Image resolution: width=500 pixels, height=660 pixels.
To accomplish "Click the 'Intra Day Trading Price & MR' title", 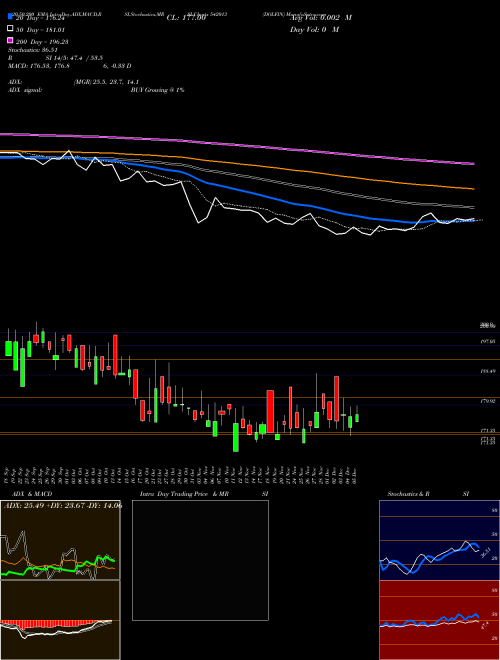I will pos(184,494).
